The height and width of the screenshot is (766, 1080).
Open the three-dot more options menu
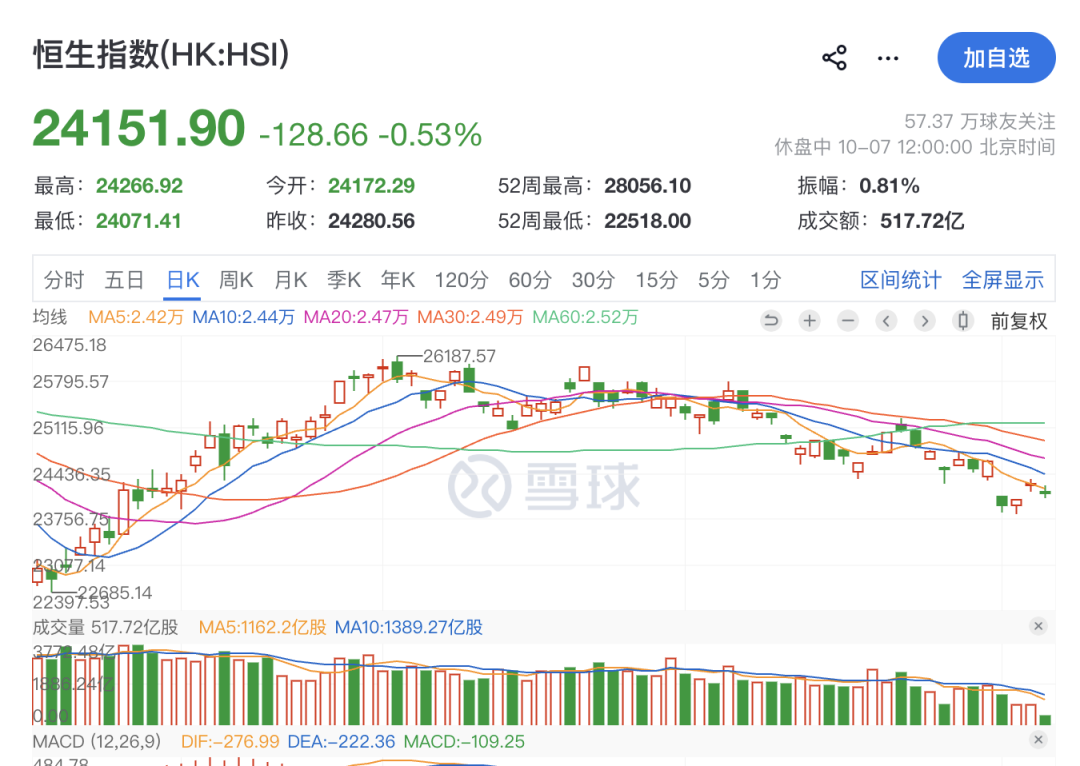(x=888, y=59)
